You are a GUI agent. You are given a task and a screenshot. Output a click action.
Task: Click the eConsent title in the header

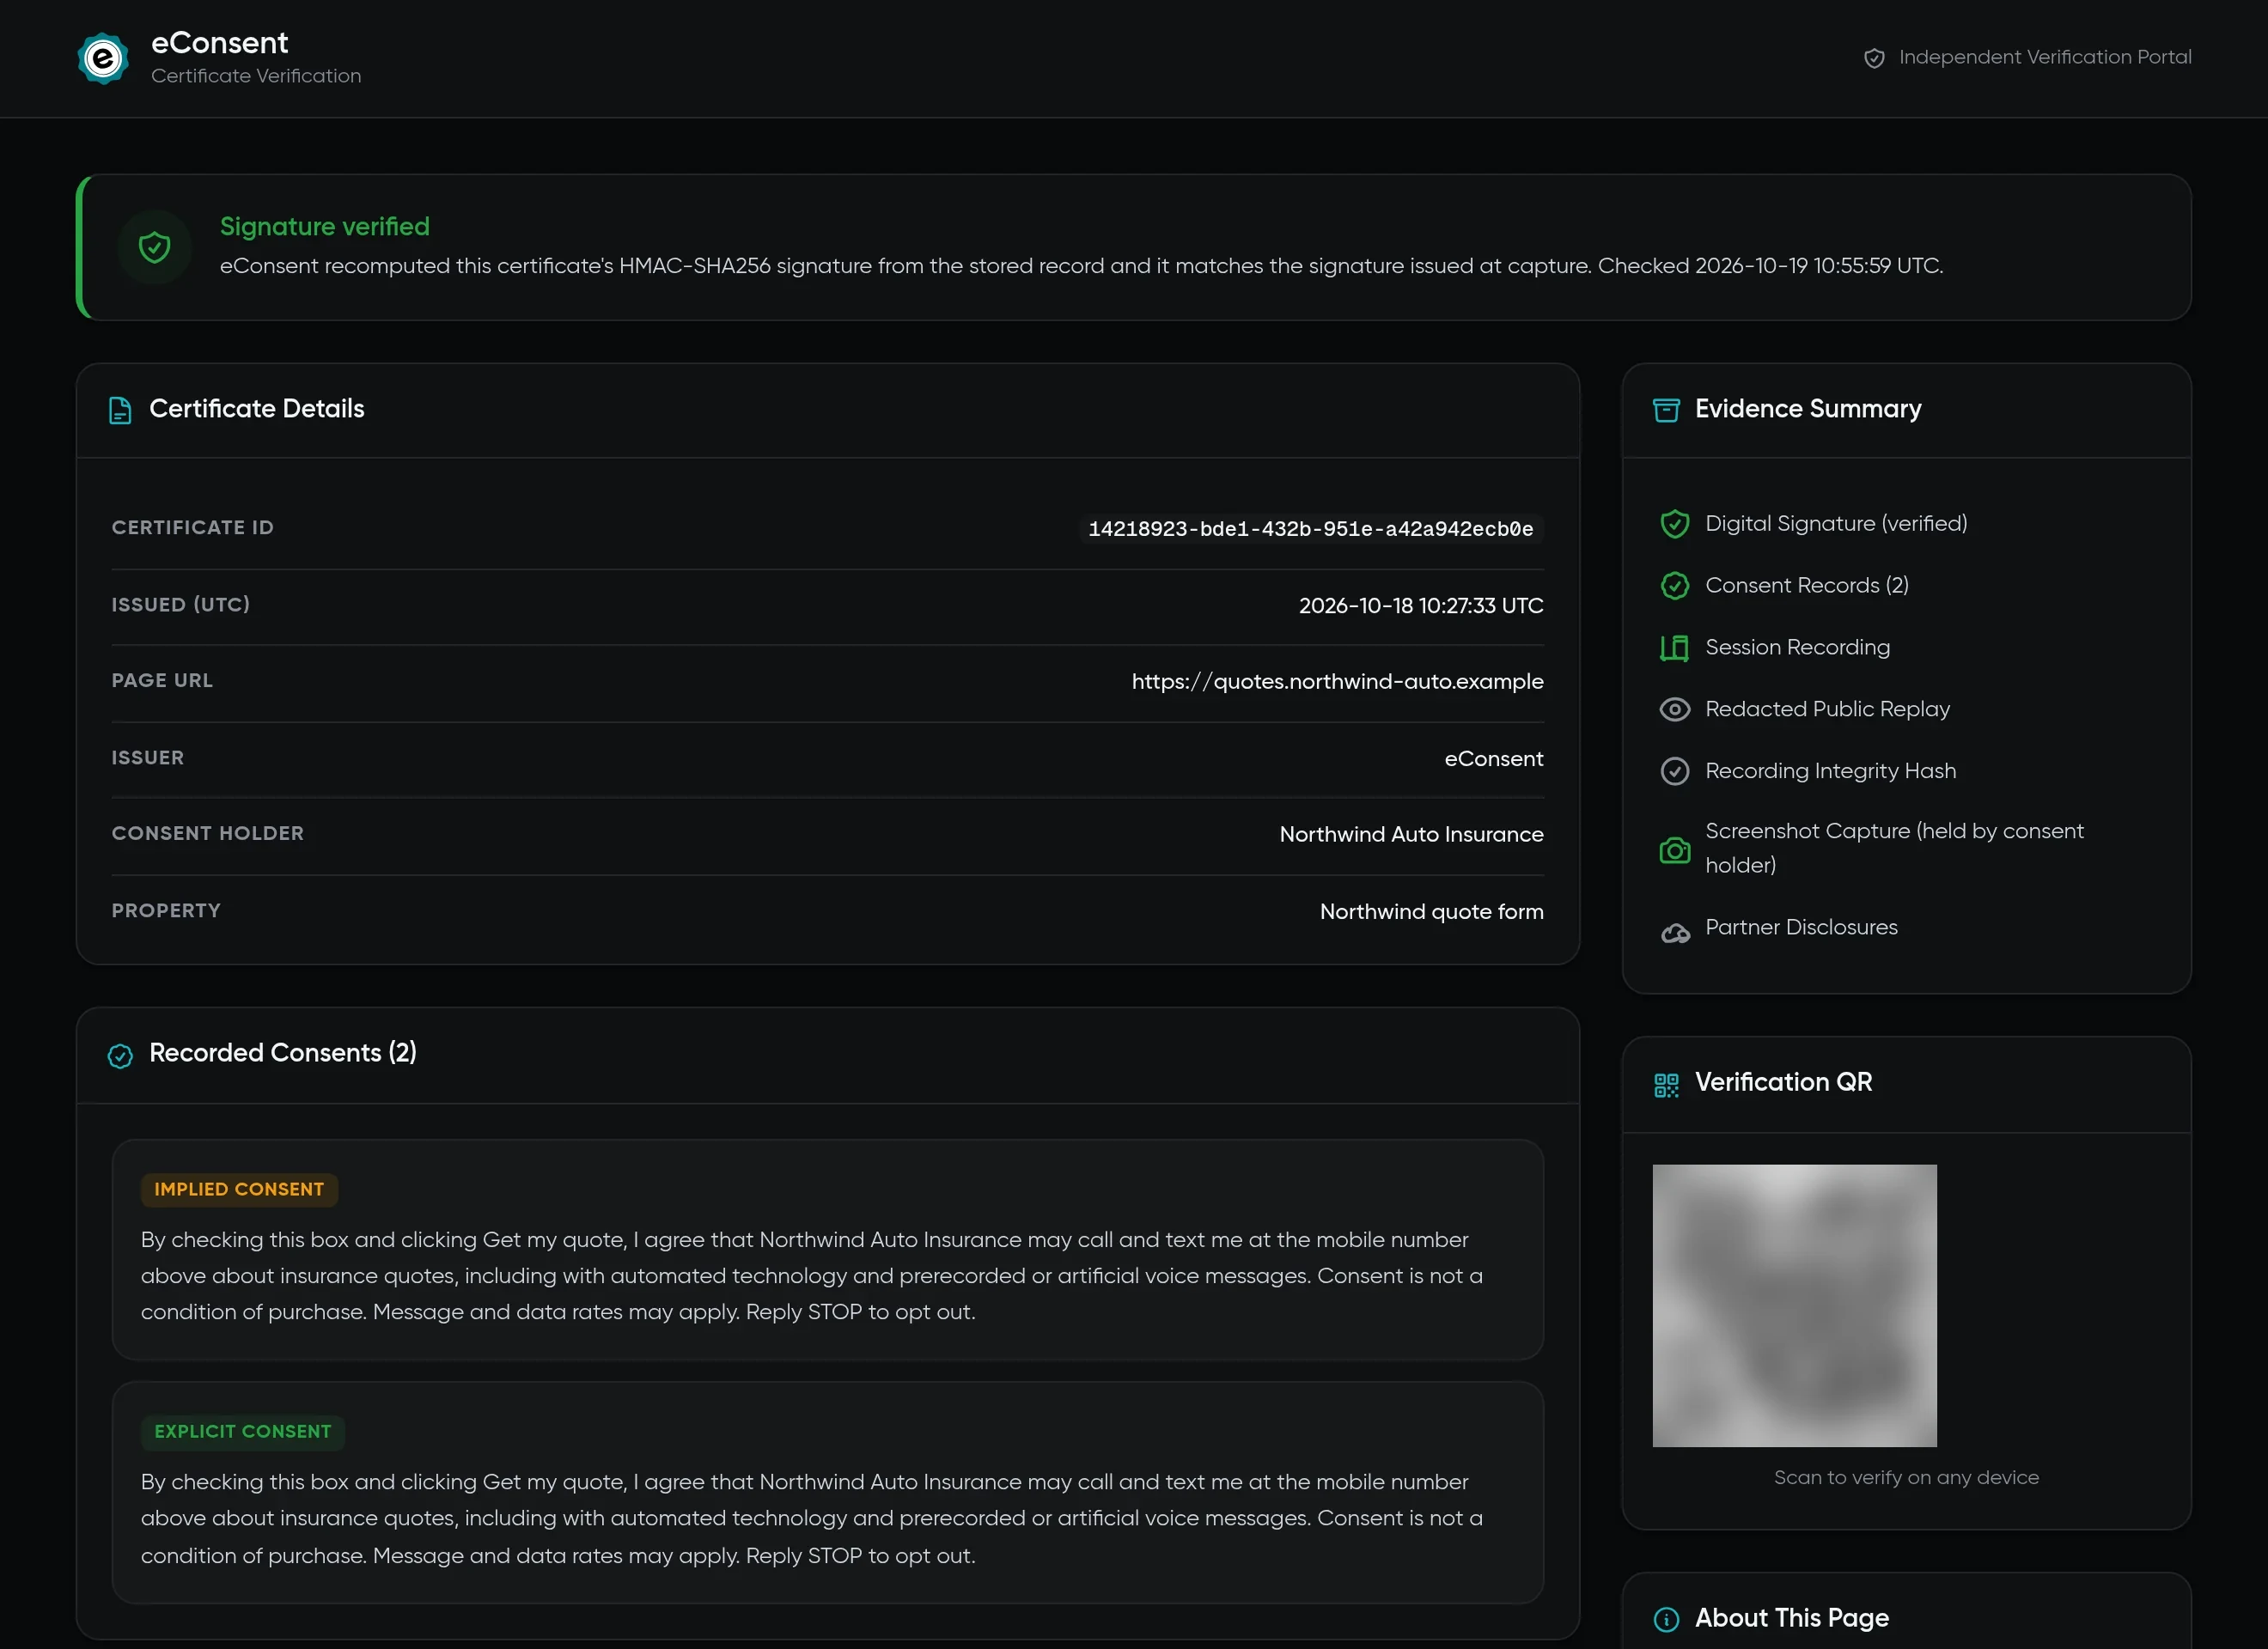(x=219, y=43)
